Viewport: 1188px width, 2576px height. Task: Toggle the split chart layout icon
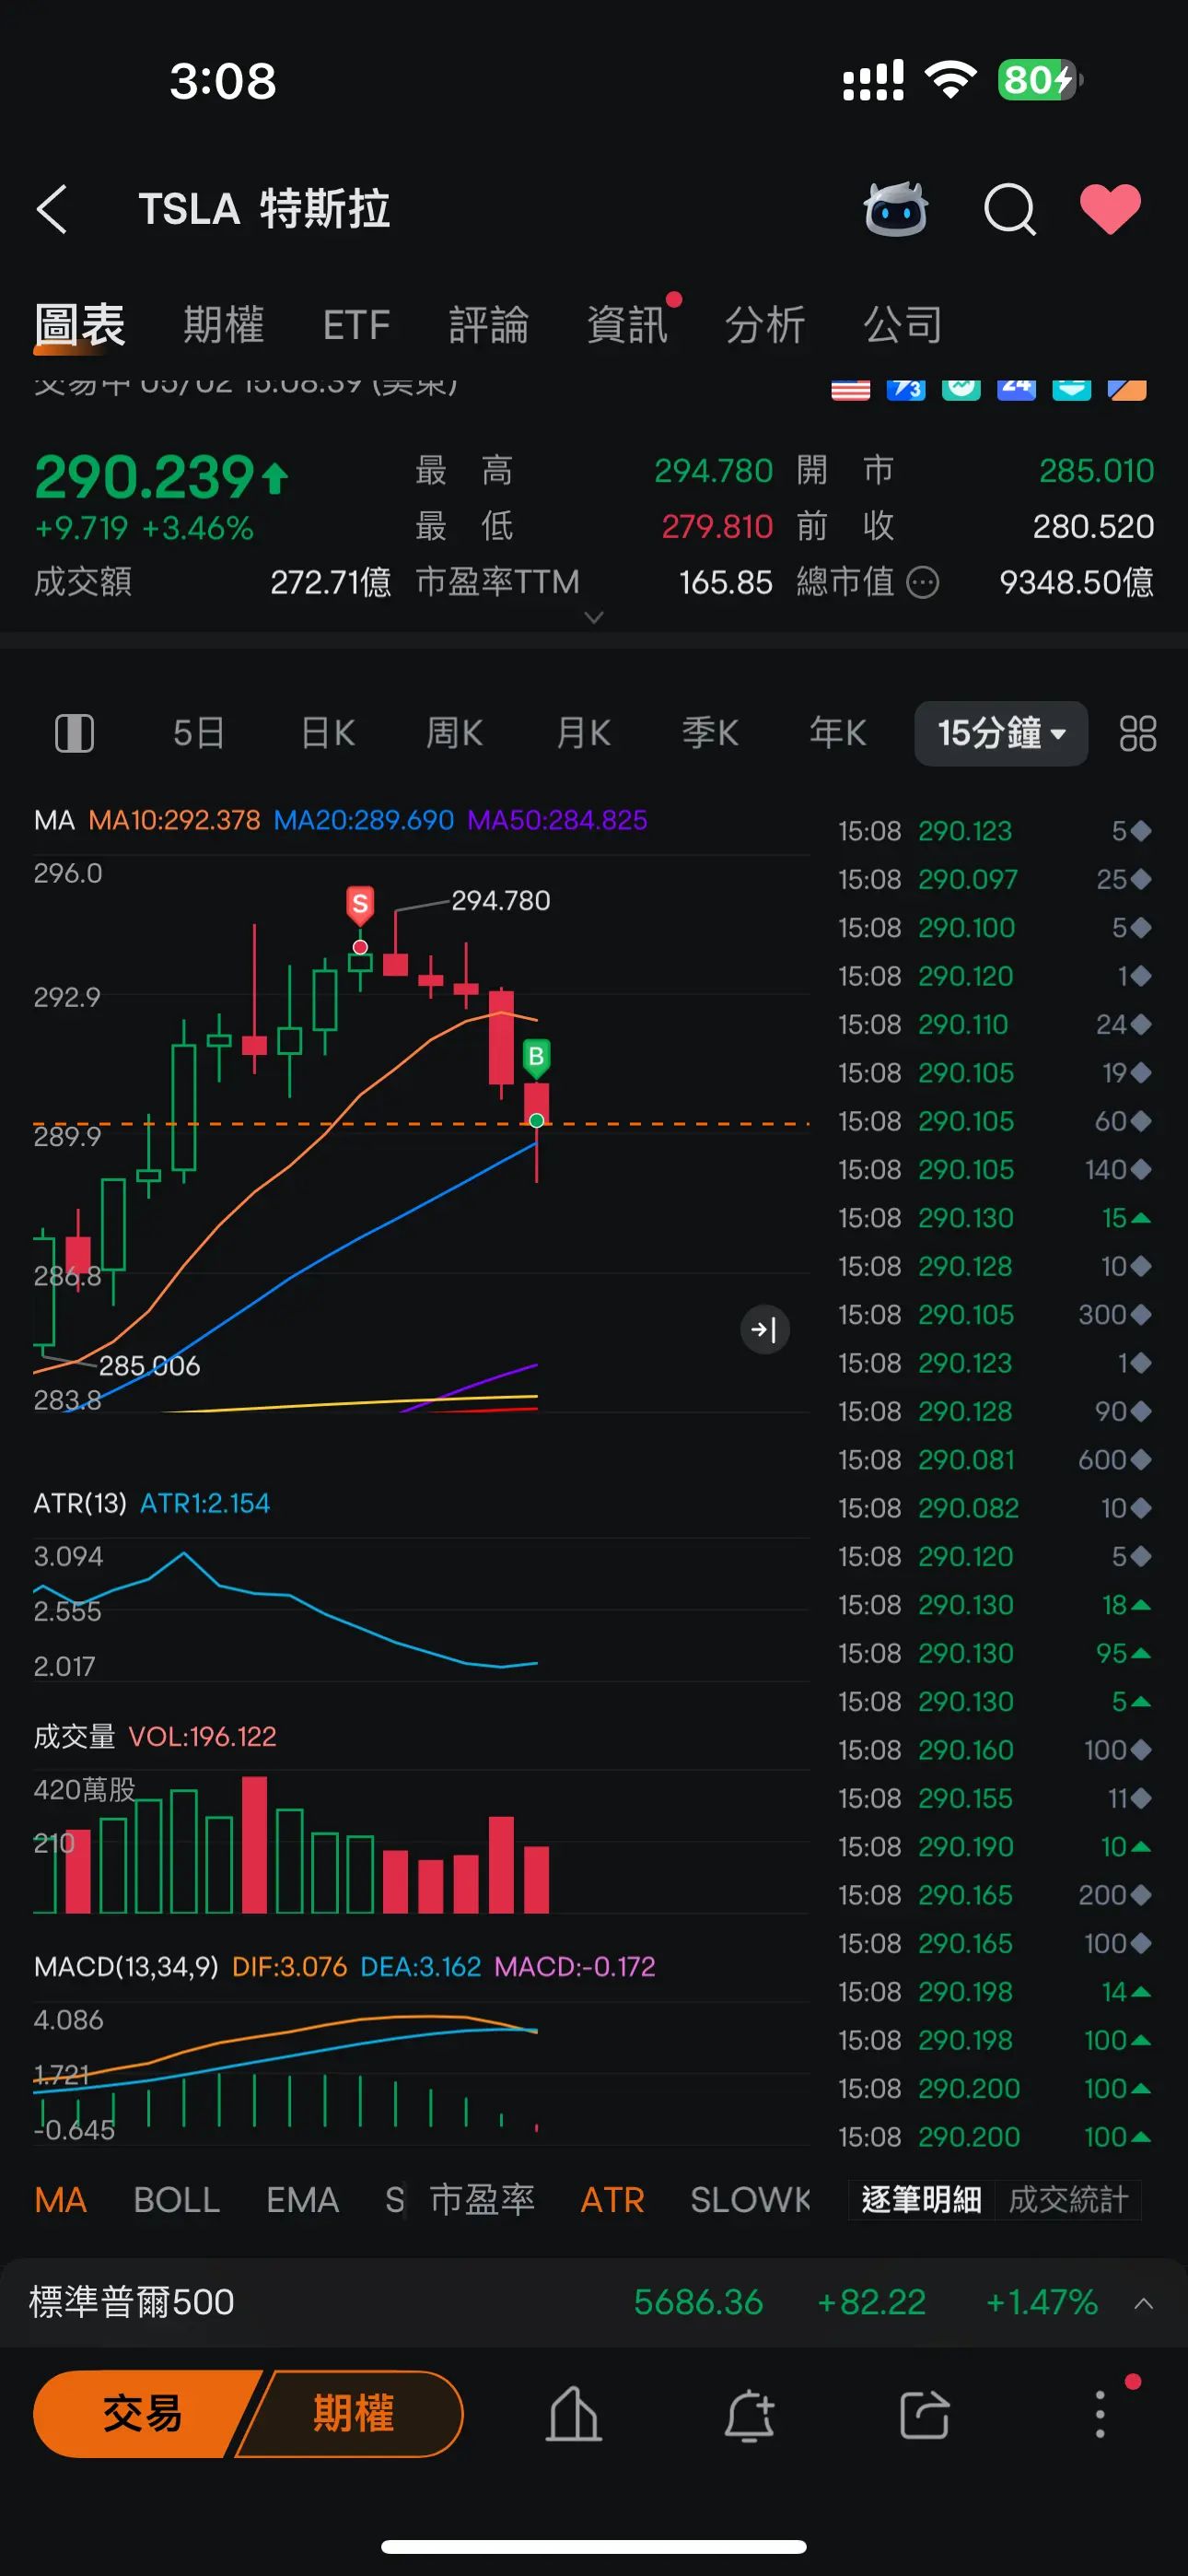(x=74, y=733)
